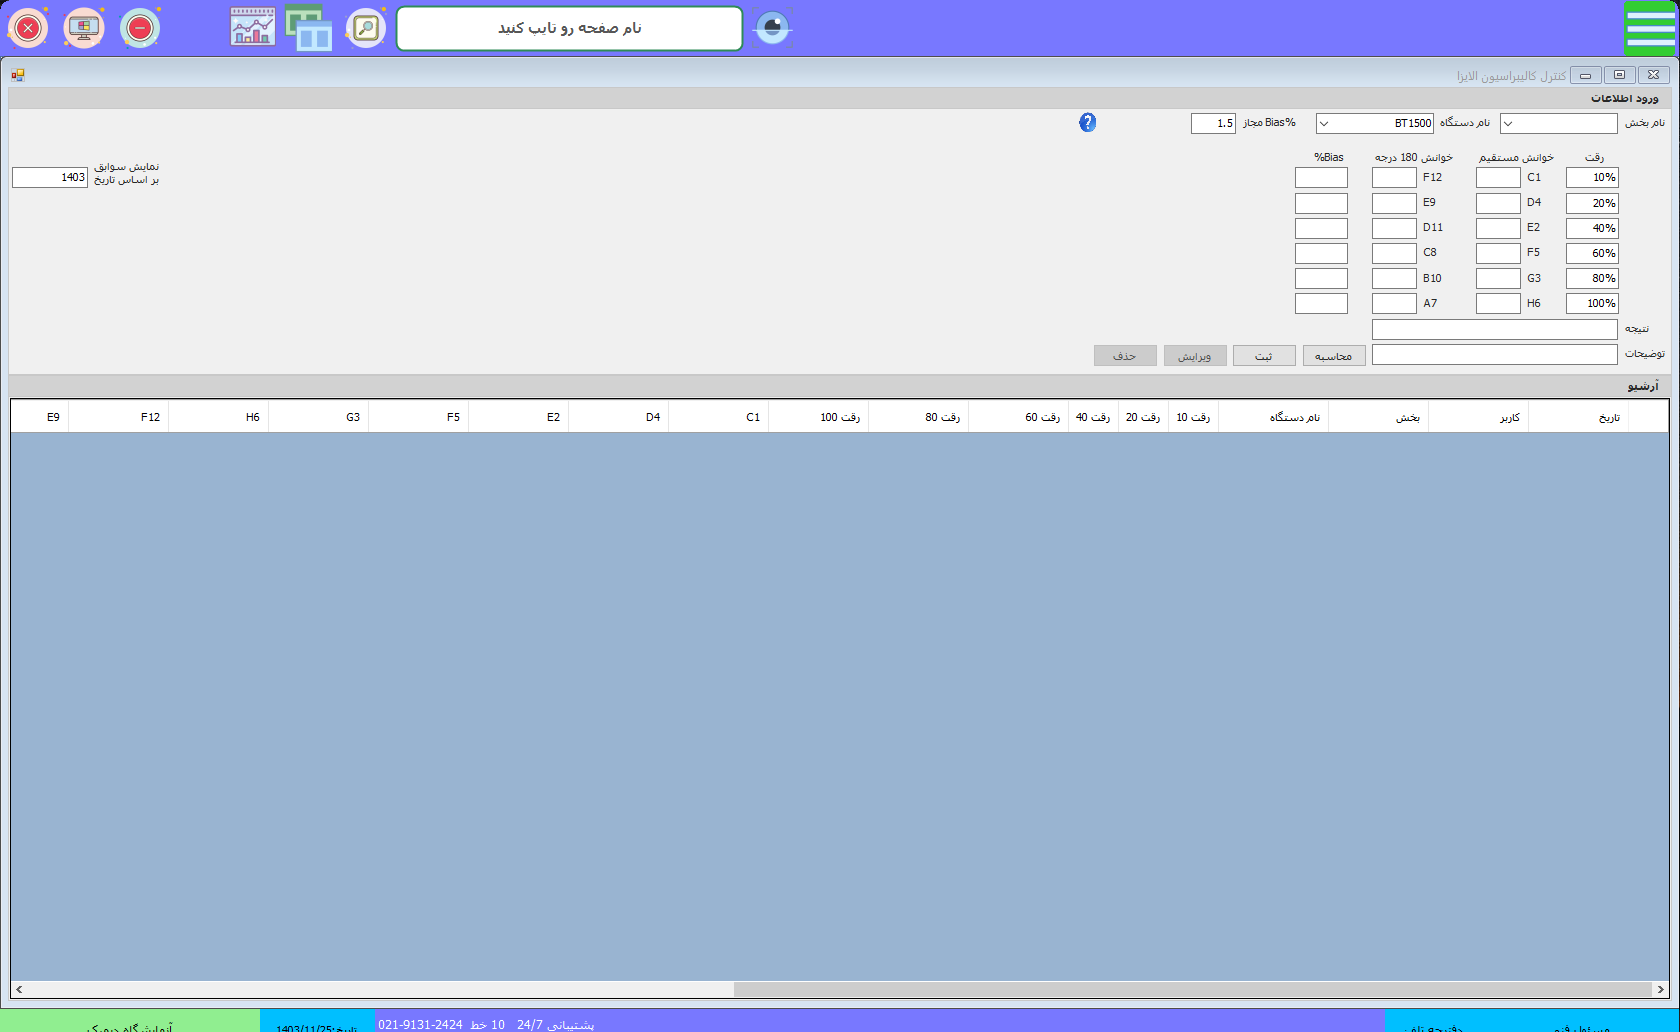The width and height of the screenshot is (1680, 1032).
Task: Click the green-blue windows layout icon
Action: coord(309,28)
